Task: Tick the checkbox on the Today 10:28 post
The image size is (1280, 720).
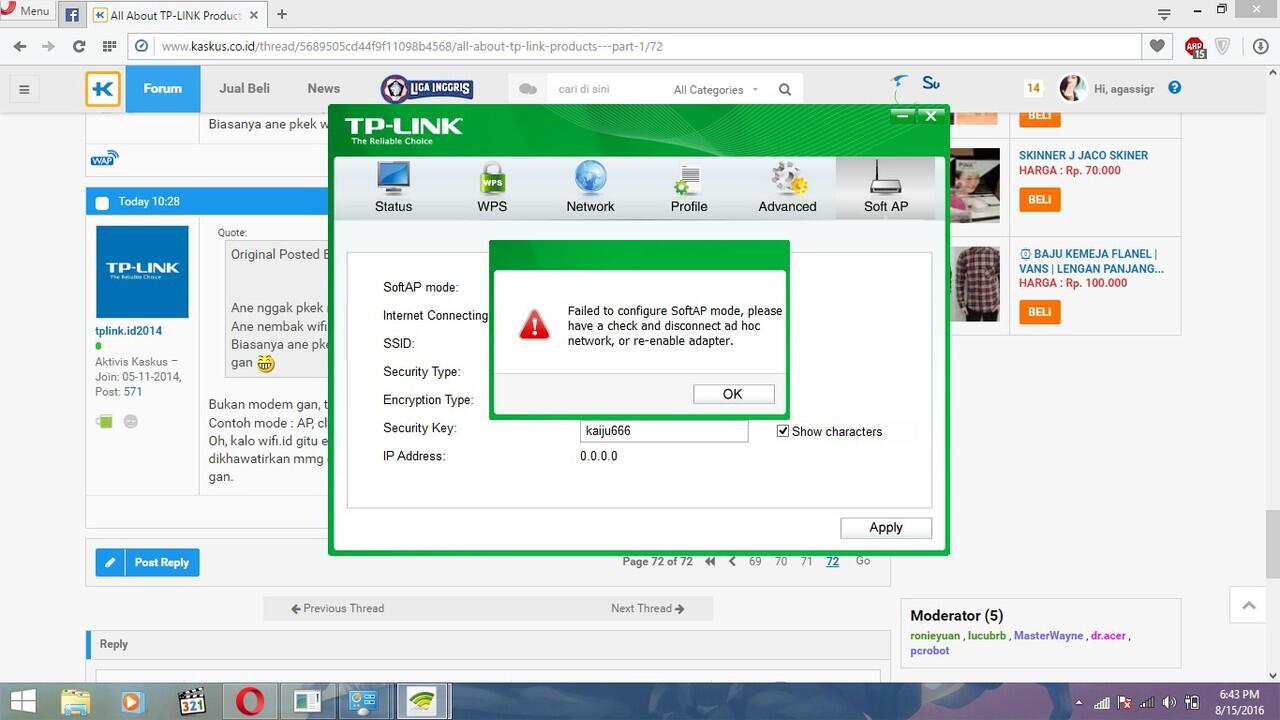Action: point(102,203)
